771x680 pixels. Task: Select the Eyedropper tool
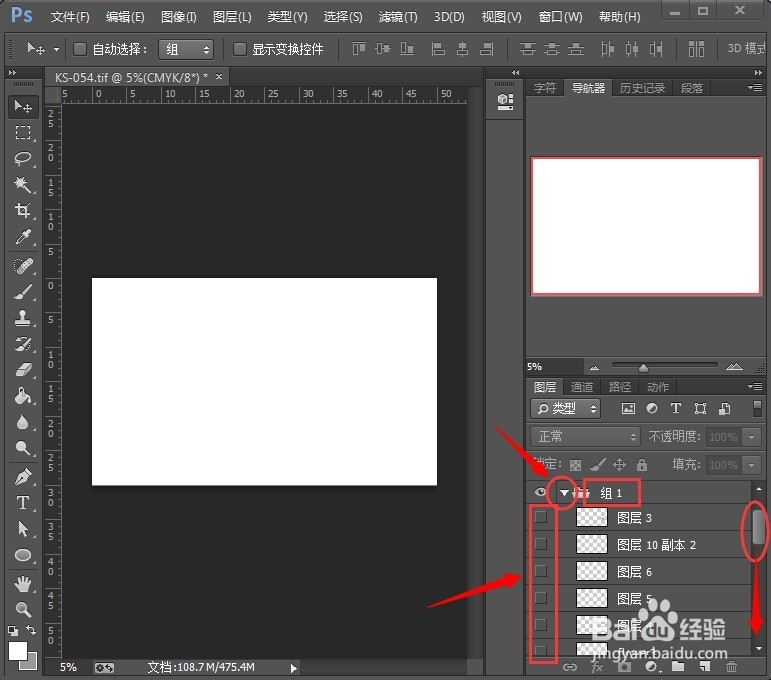coord(23,237)
